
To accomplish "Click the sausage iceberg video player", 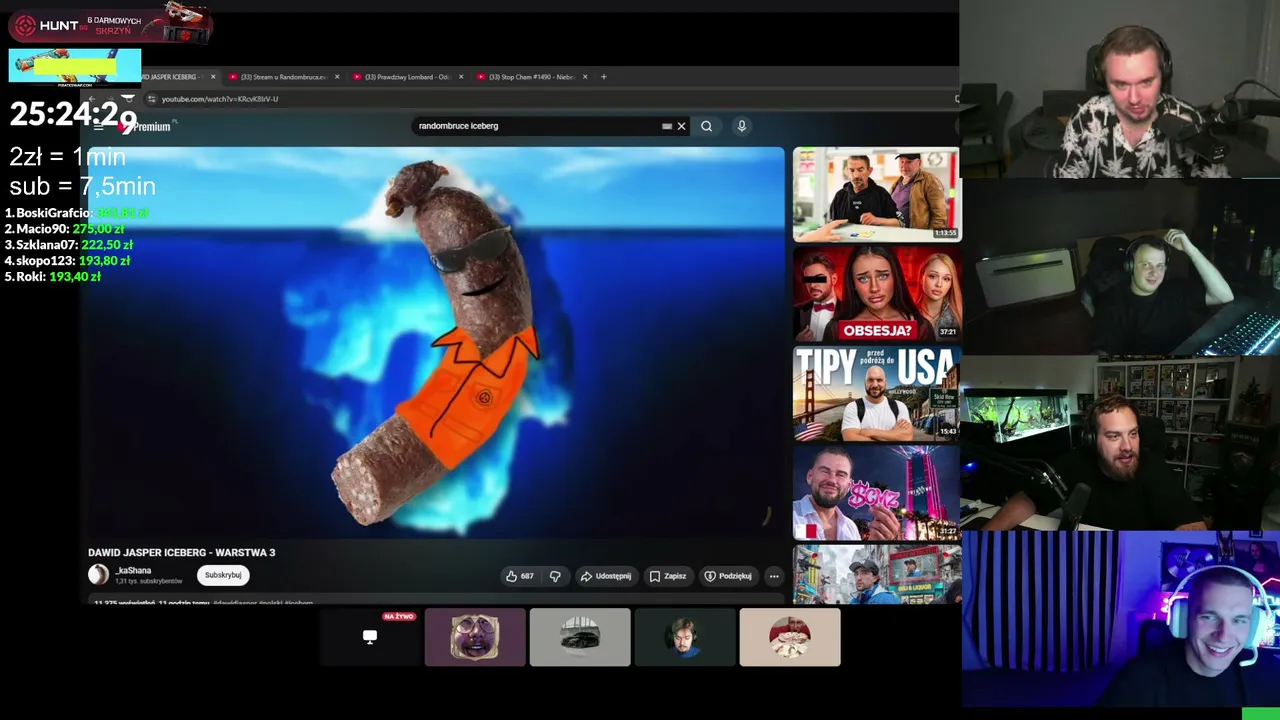I will (x=436, y=342).
